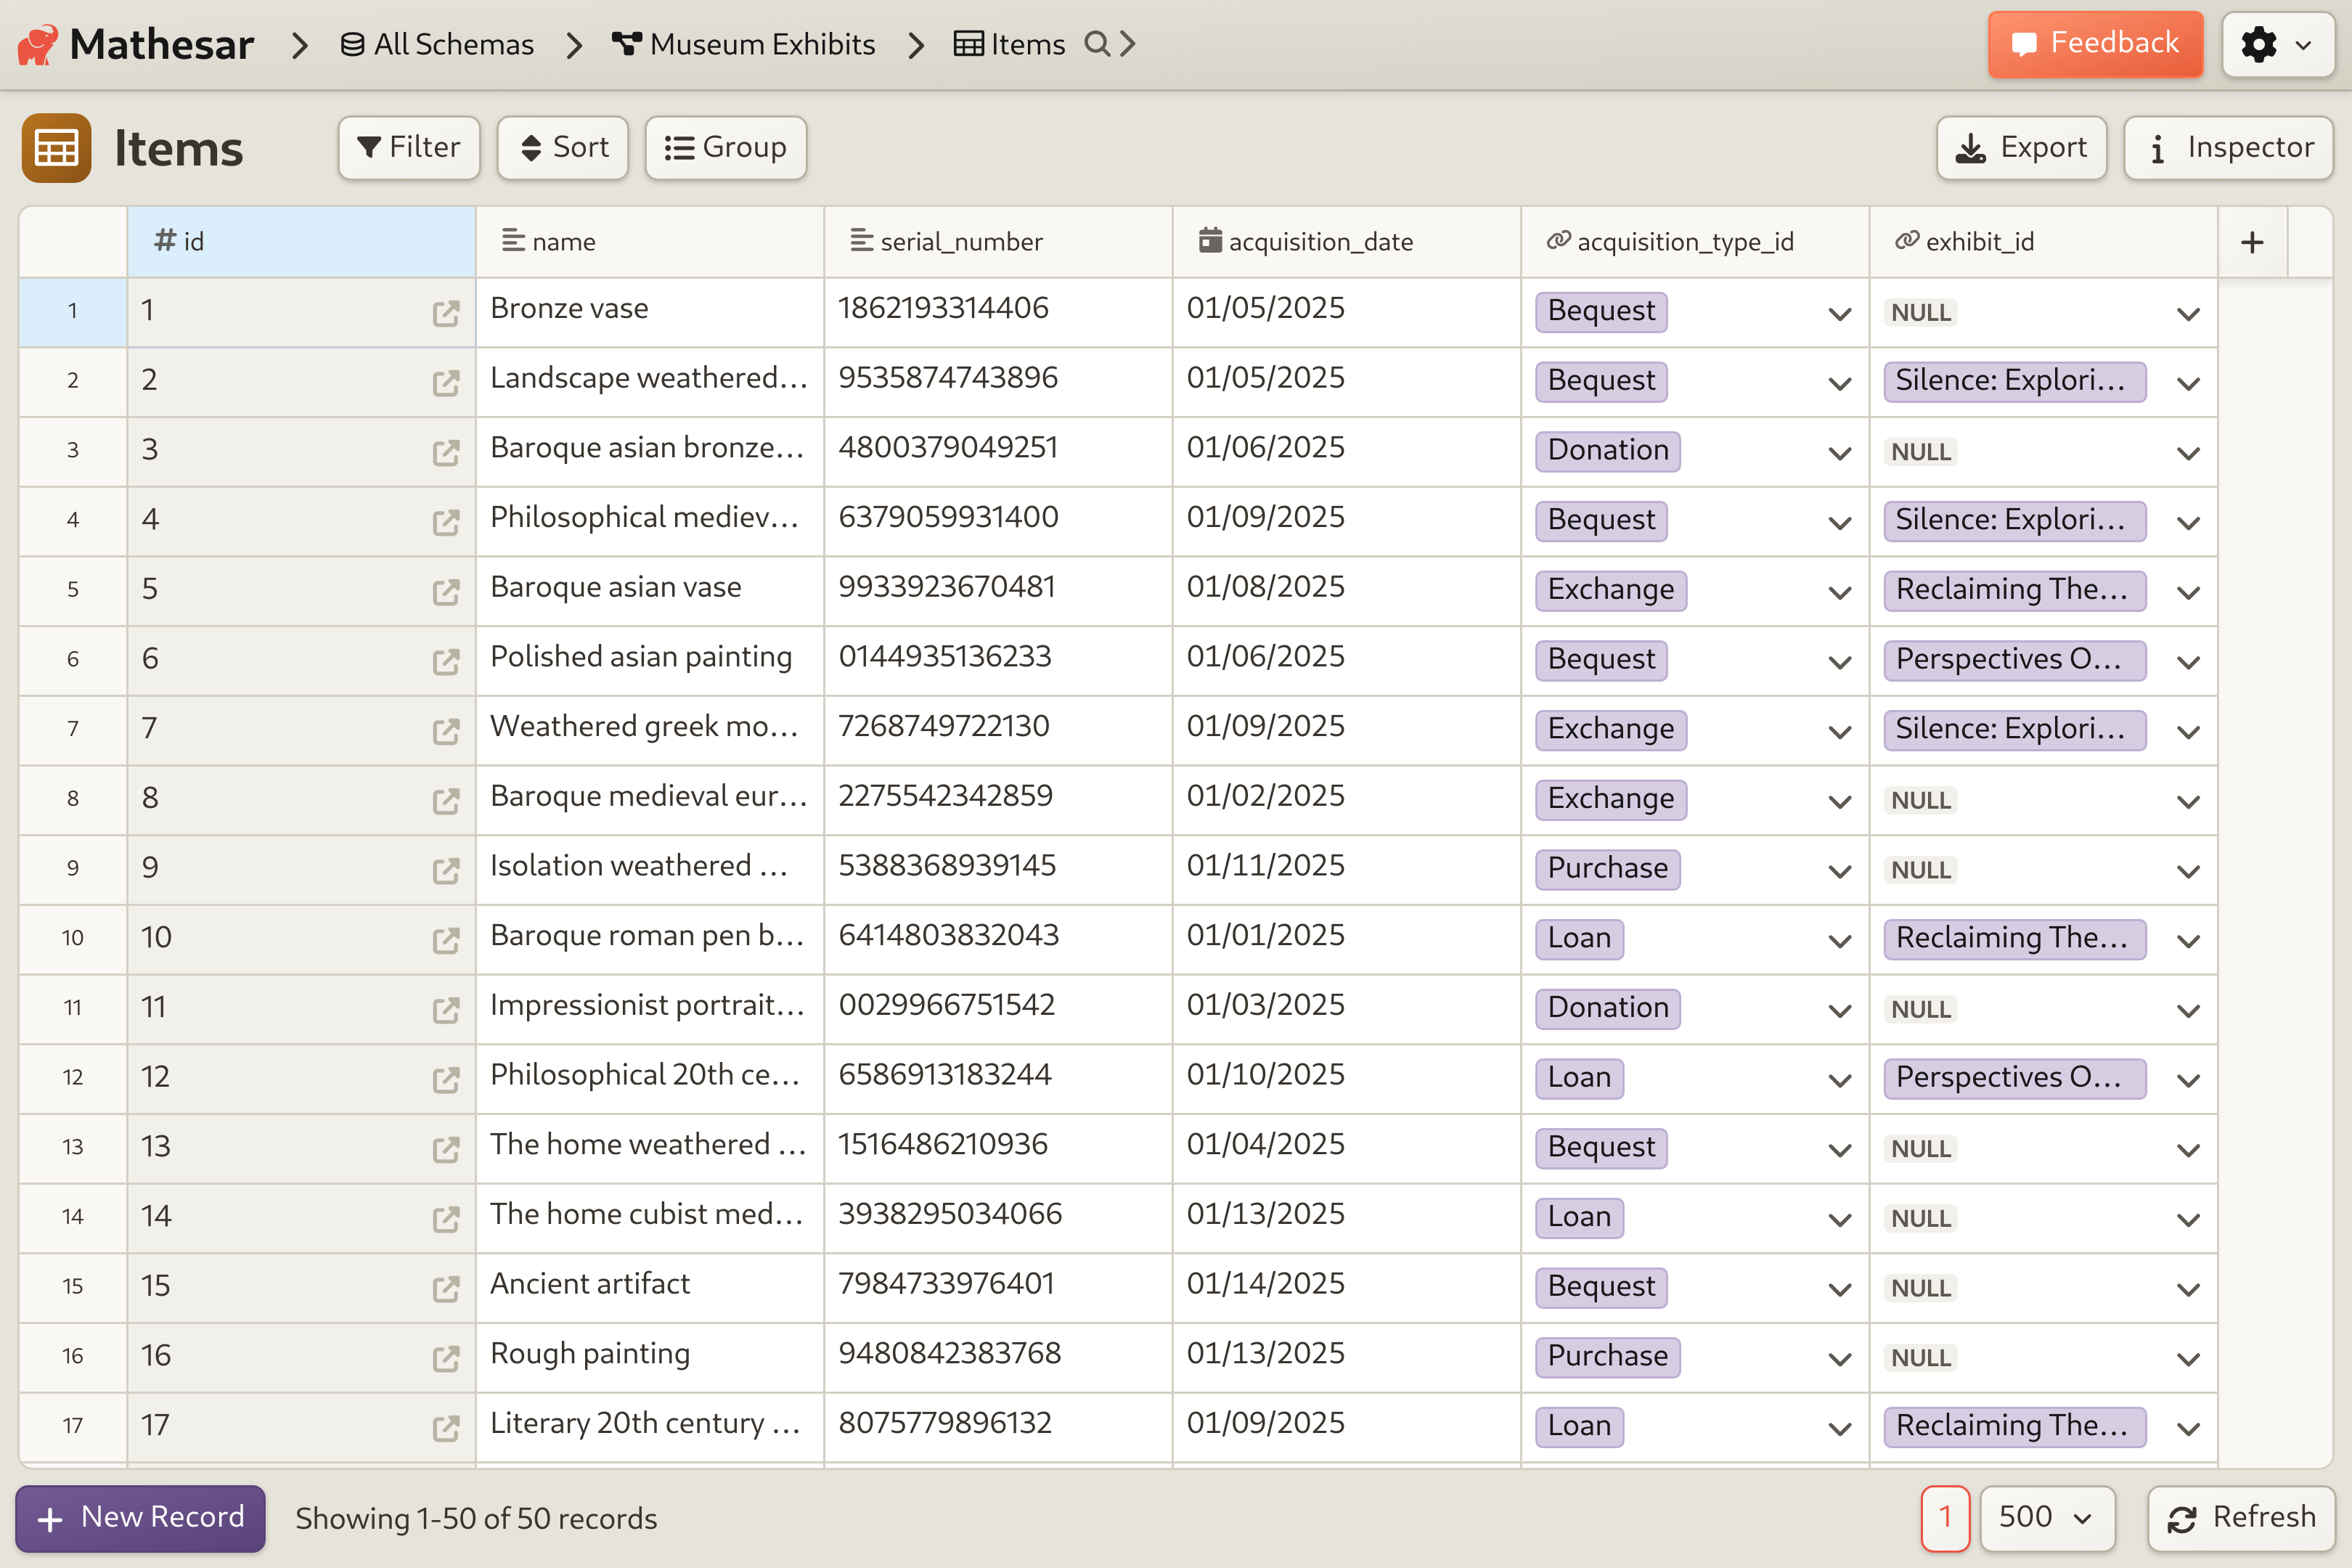This screenshot has height=1568, width=2352.
Task: Open record 9 via its expand icon
Action: point(446,871)
